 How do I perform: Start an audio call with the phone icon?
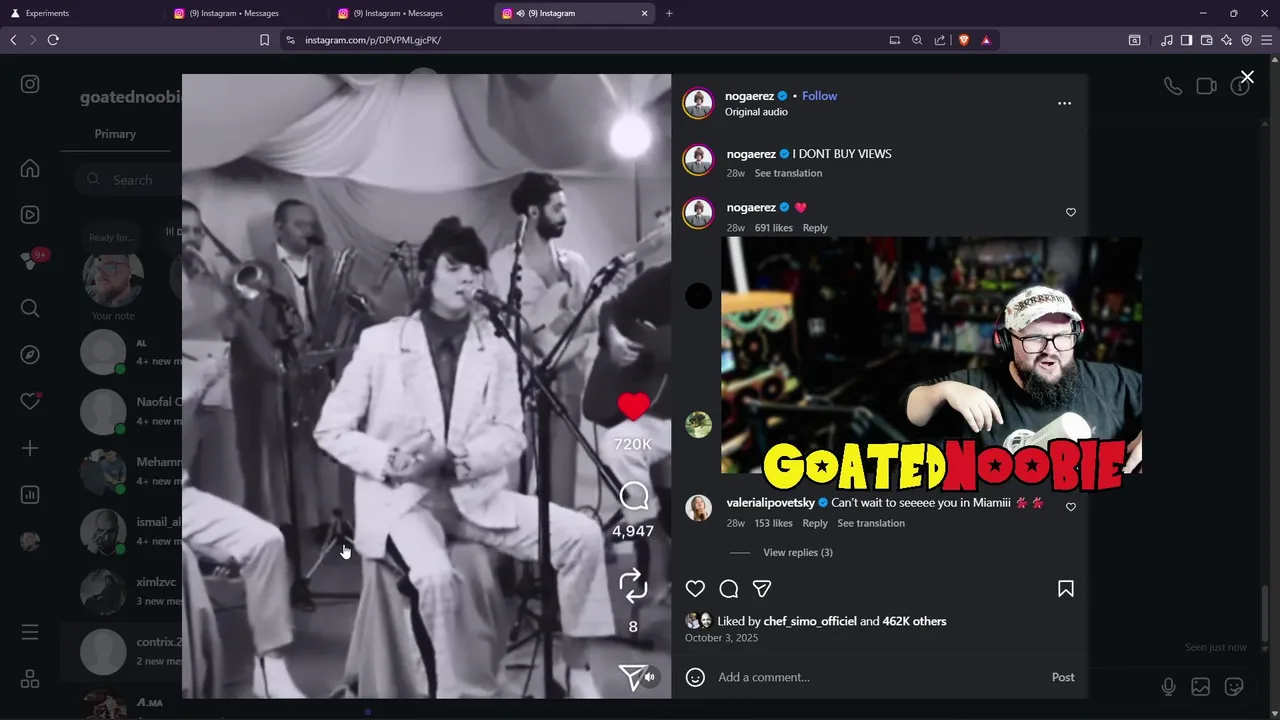[x=1173, y=86]
